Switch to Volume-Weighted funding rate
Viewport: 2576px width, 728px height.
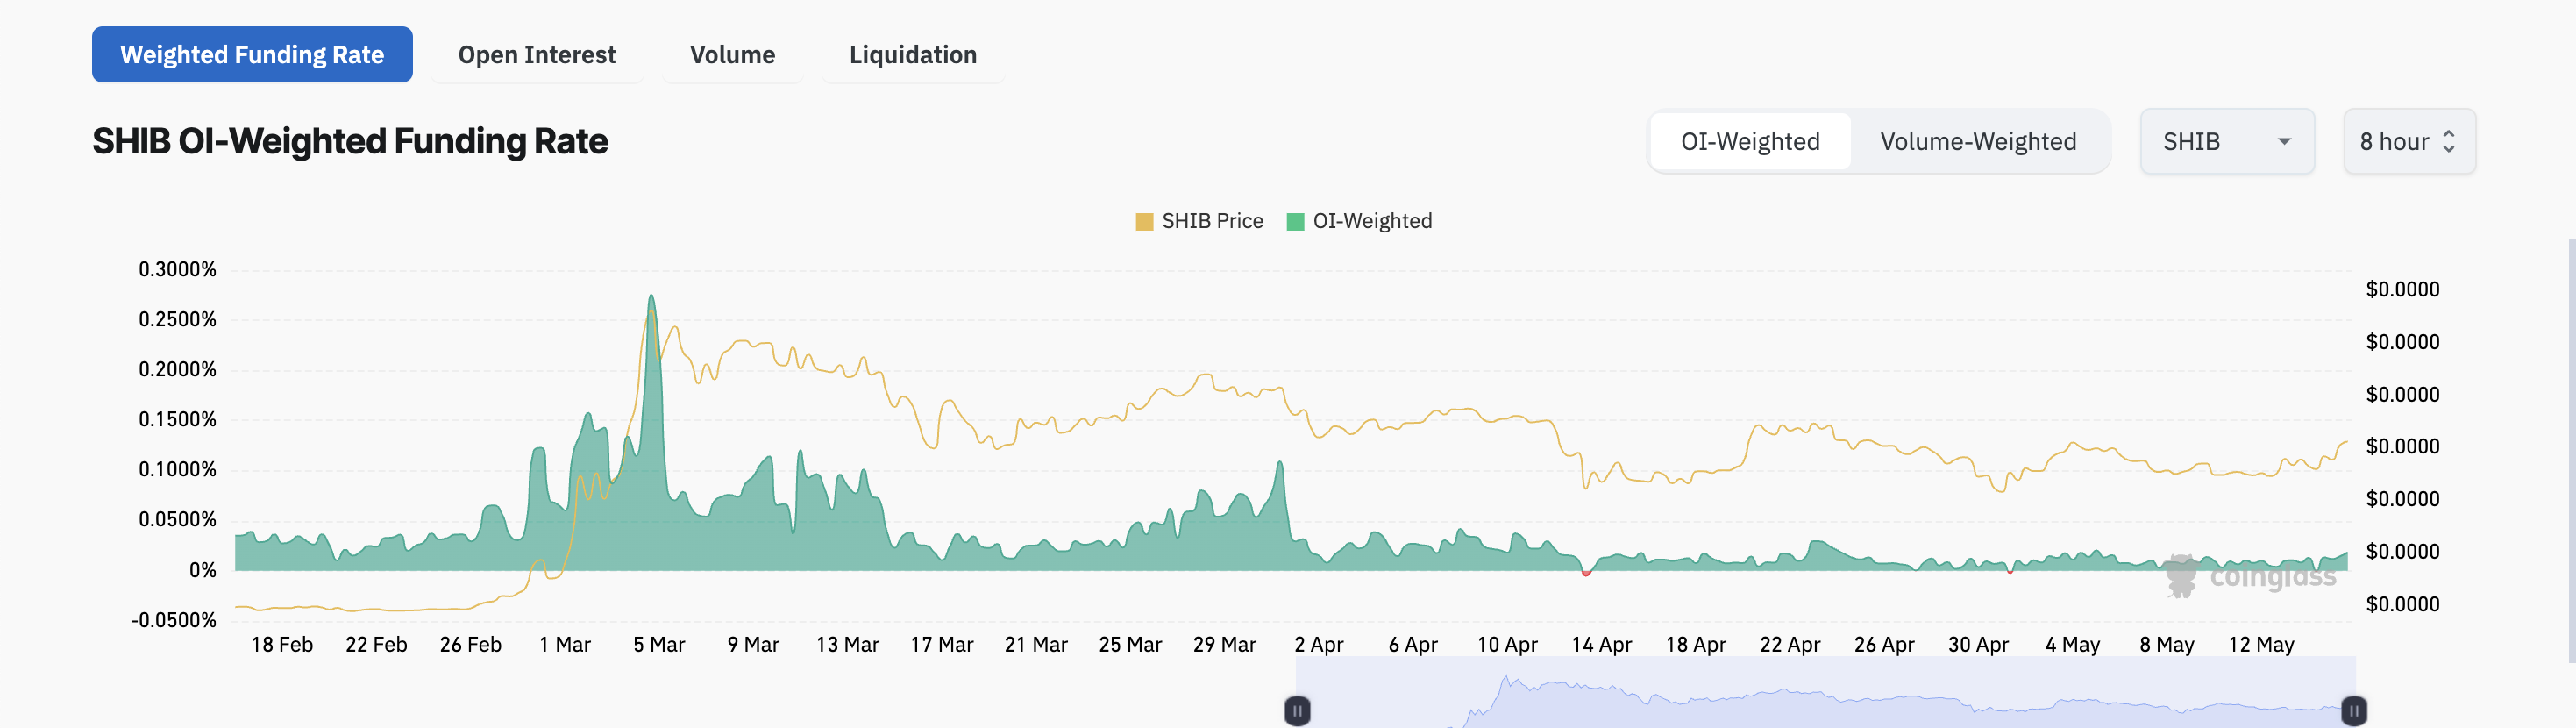(x=1977, y=141)
